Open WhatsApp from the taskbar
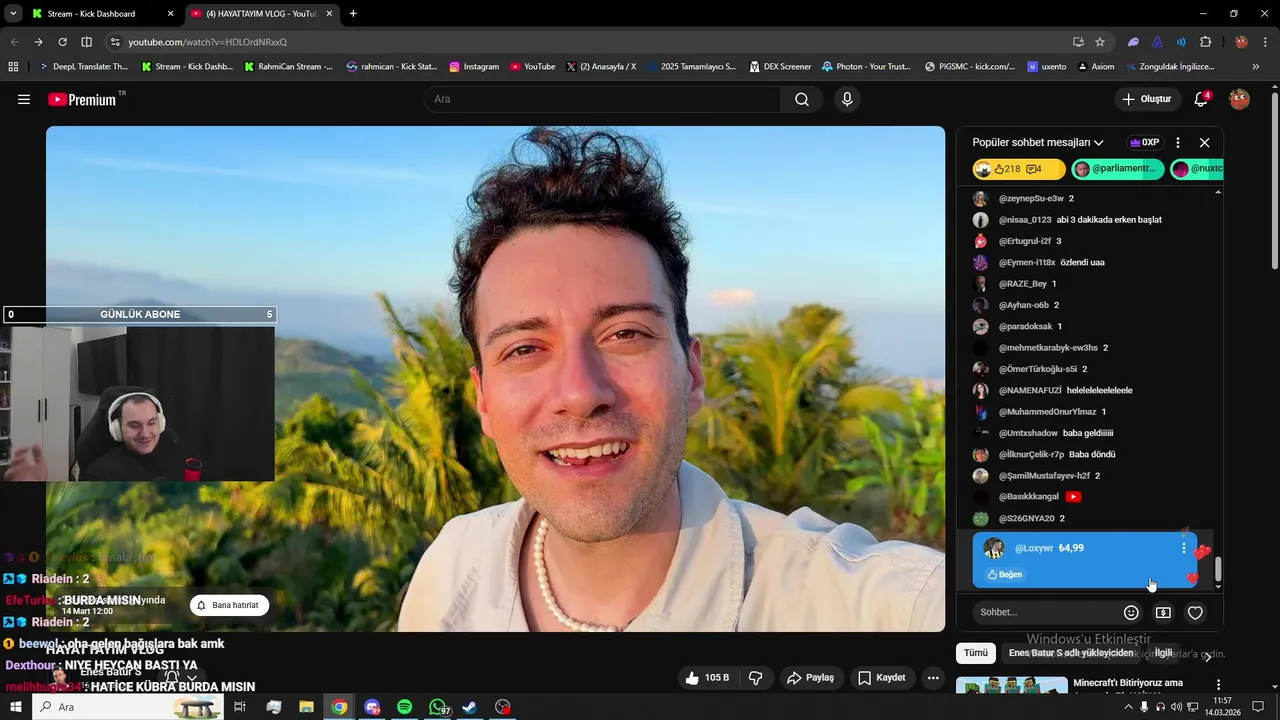The image size is (1280, 720). 438,707
